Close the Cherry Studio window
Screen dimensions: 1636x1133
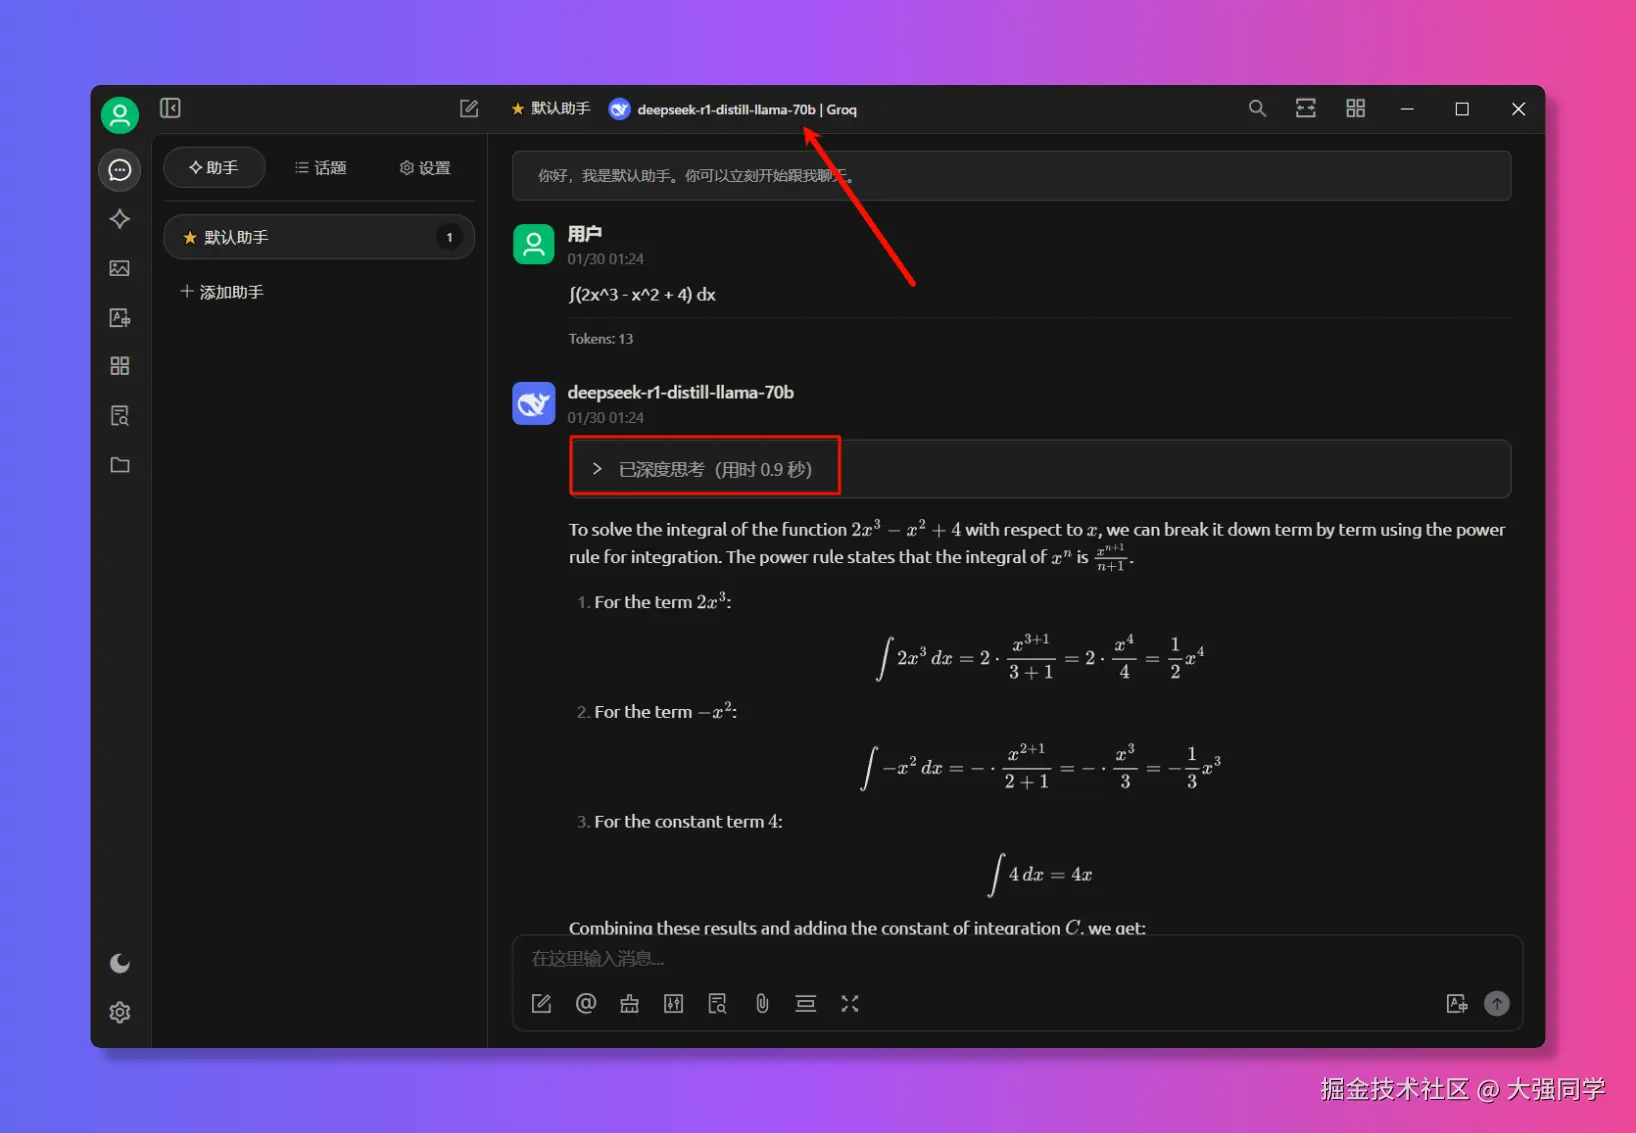[1518, 109]
